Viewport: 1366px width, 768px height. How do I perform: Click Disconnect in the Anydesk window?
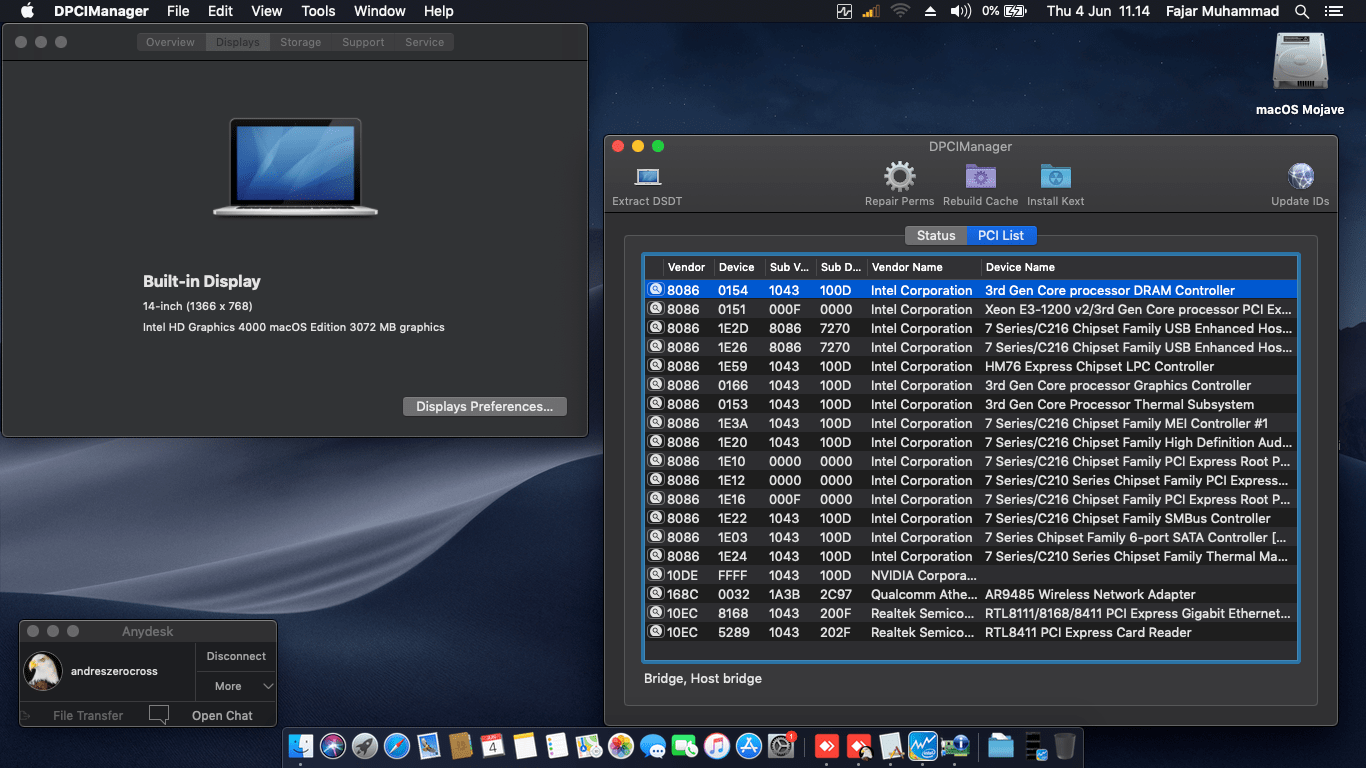[x=236, y=656]
